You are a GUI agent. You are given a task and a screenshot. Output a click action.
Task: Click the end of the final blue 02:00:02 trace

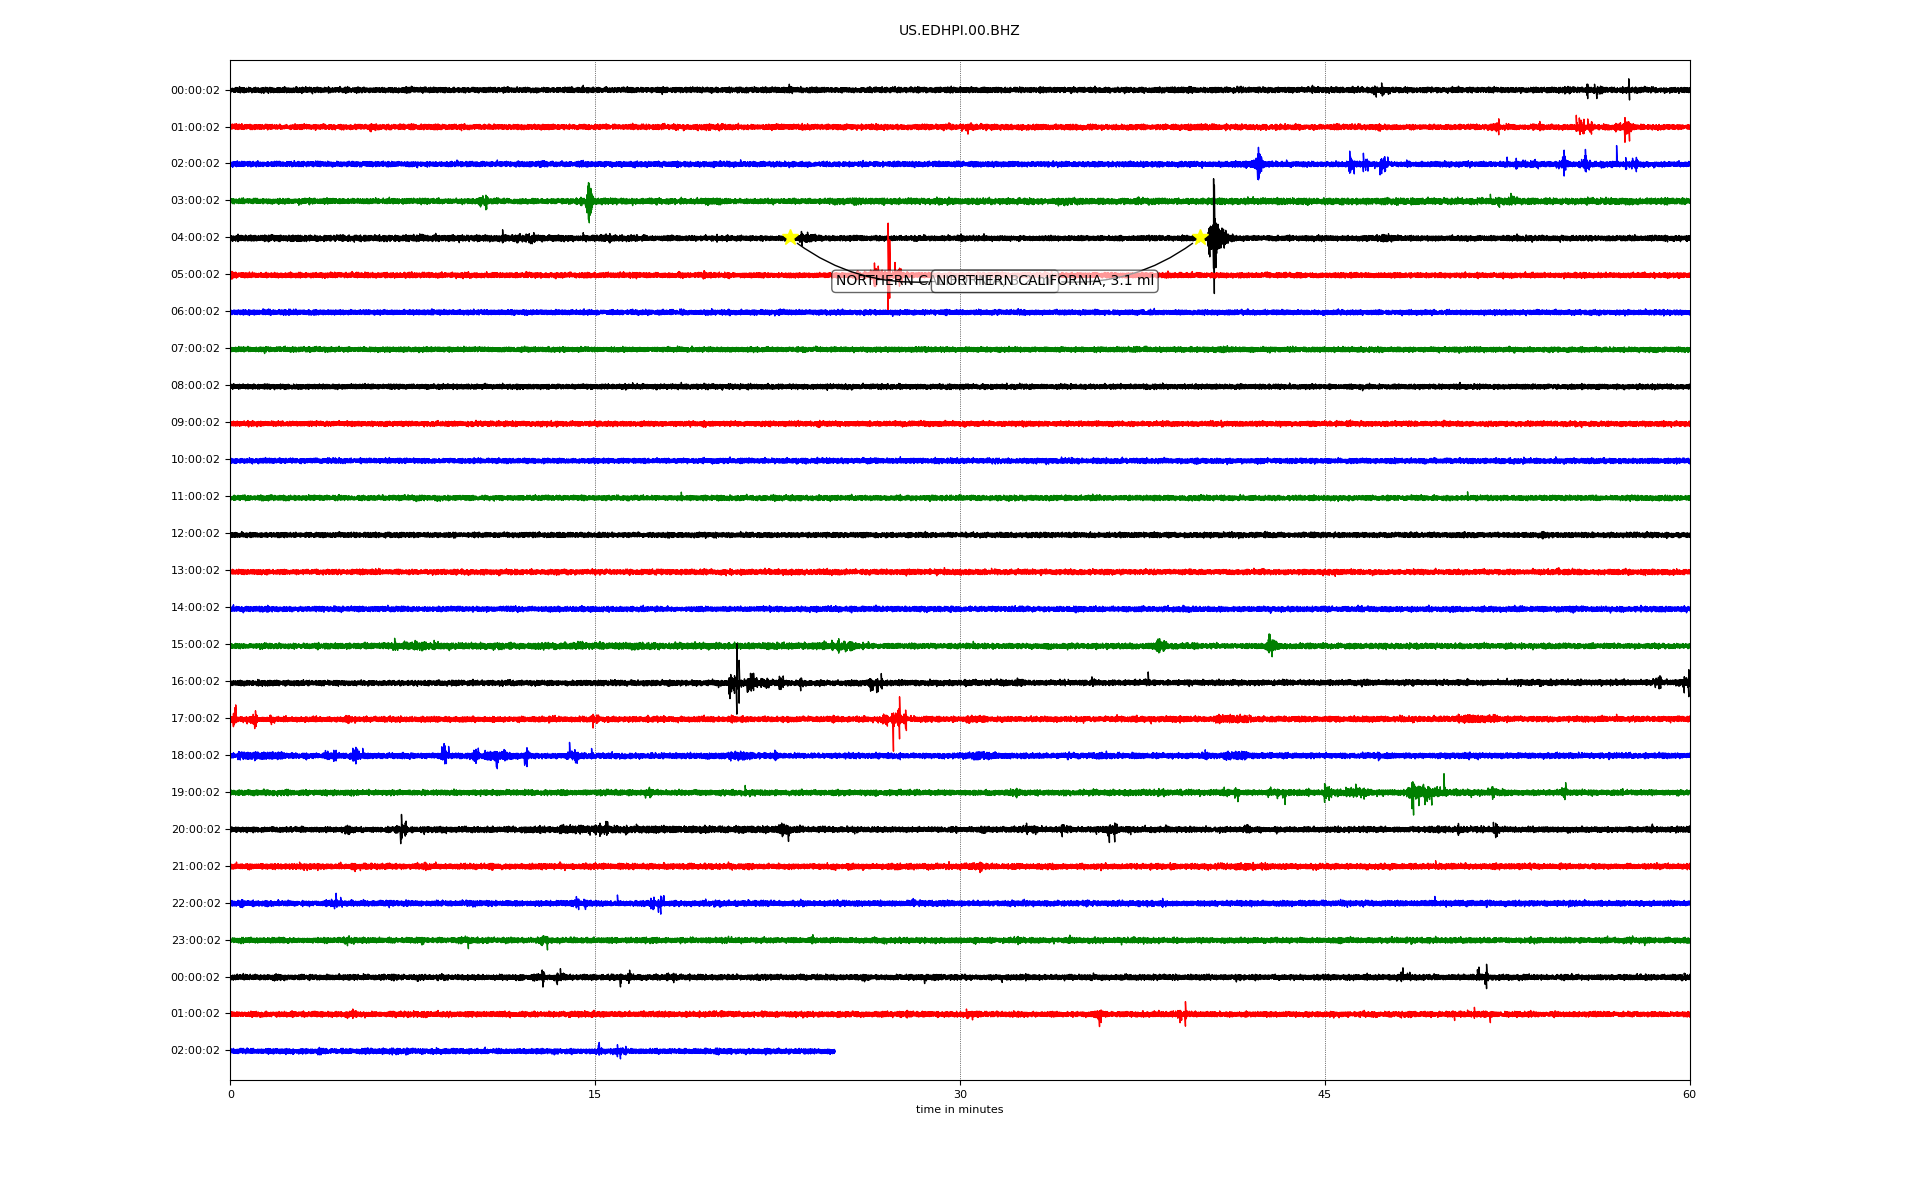[833, 1051]
